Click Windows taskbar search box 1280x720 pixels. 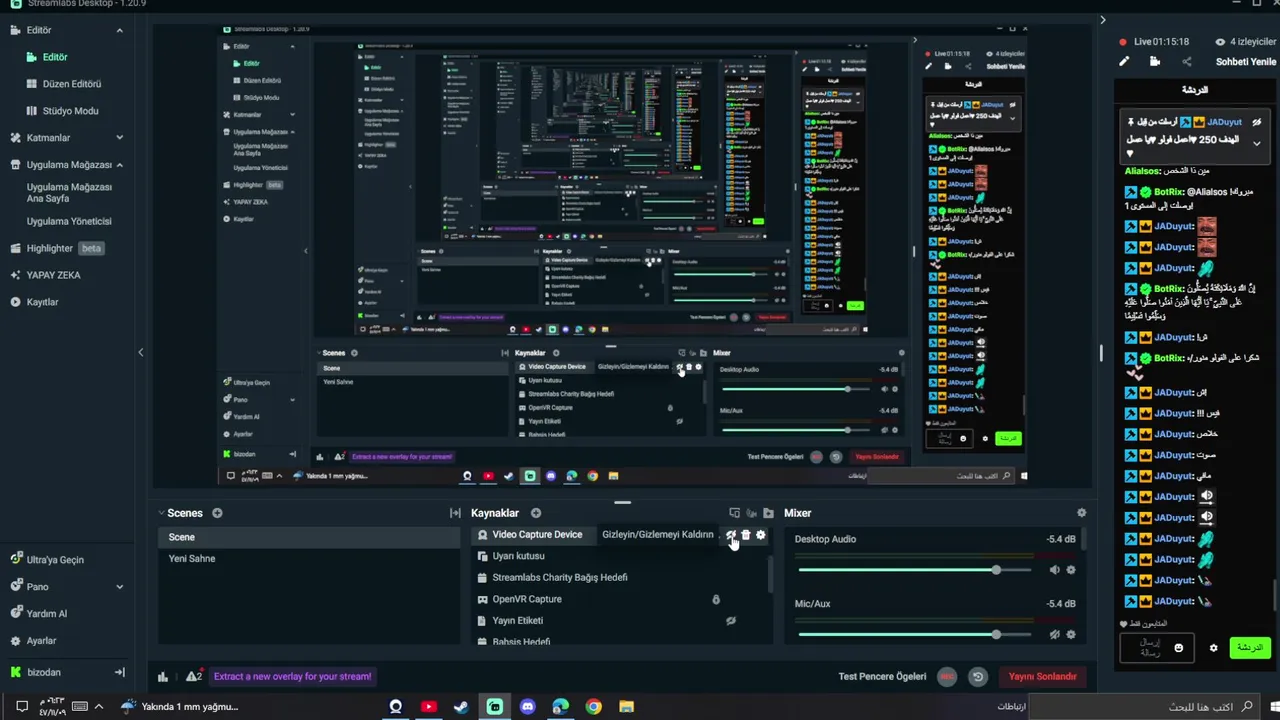[1147, 707]
